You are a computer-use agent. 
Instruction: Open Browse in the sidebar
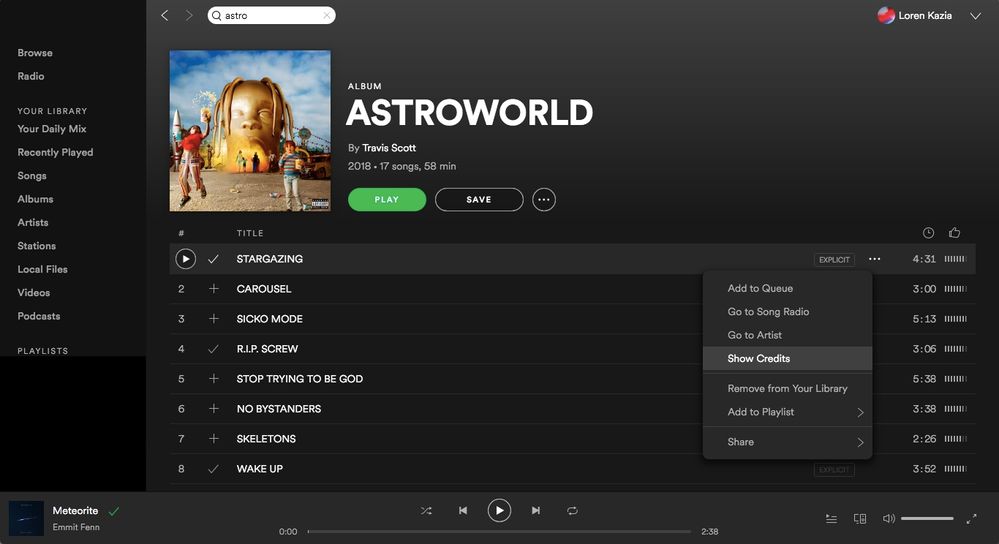pyautogui.click(x=35, y=53)
